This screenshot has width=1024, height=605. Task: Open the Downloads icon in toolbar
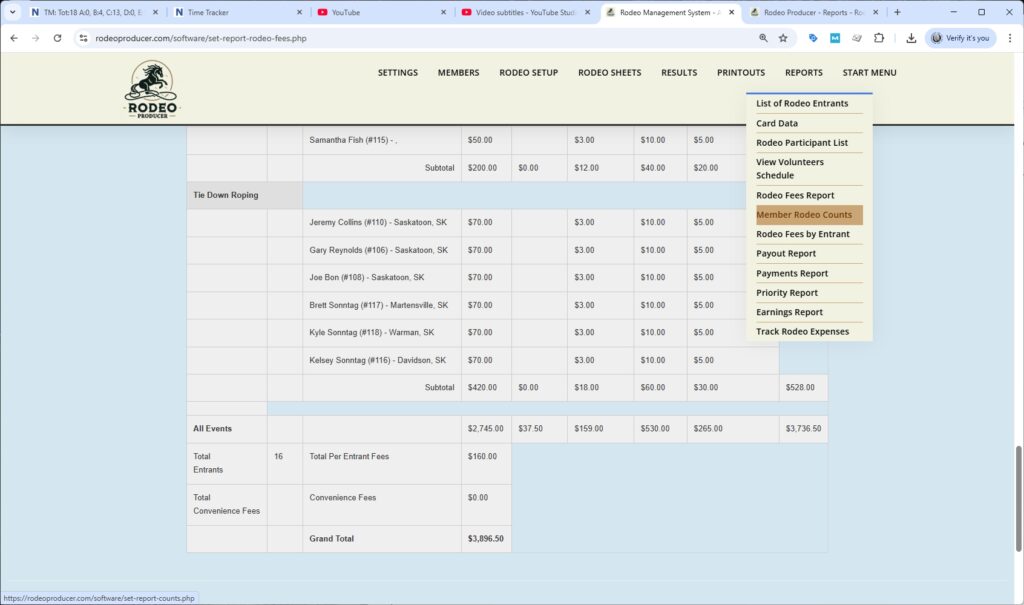911,37
